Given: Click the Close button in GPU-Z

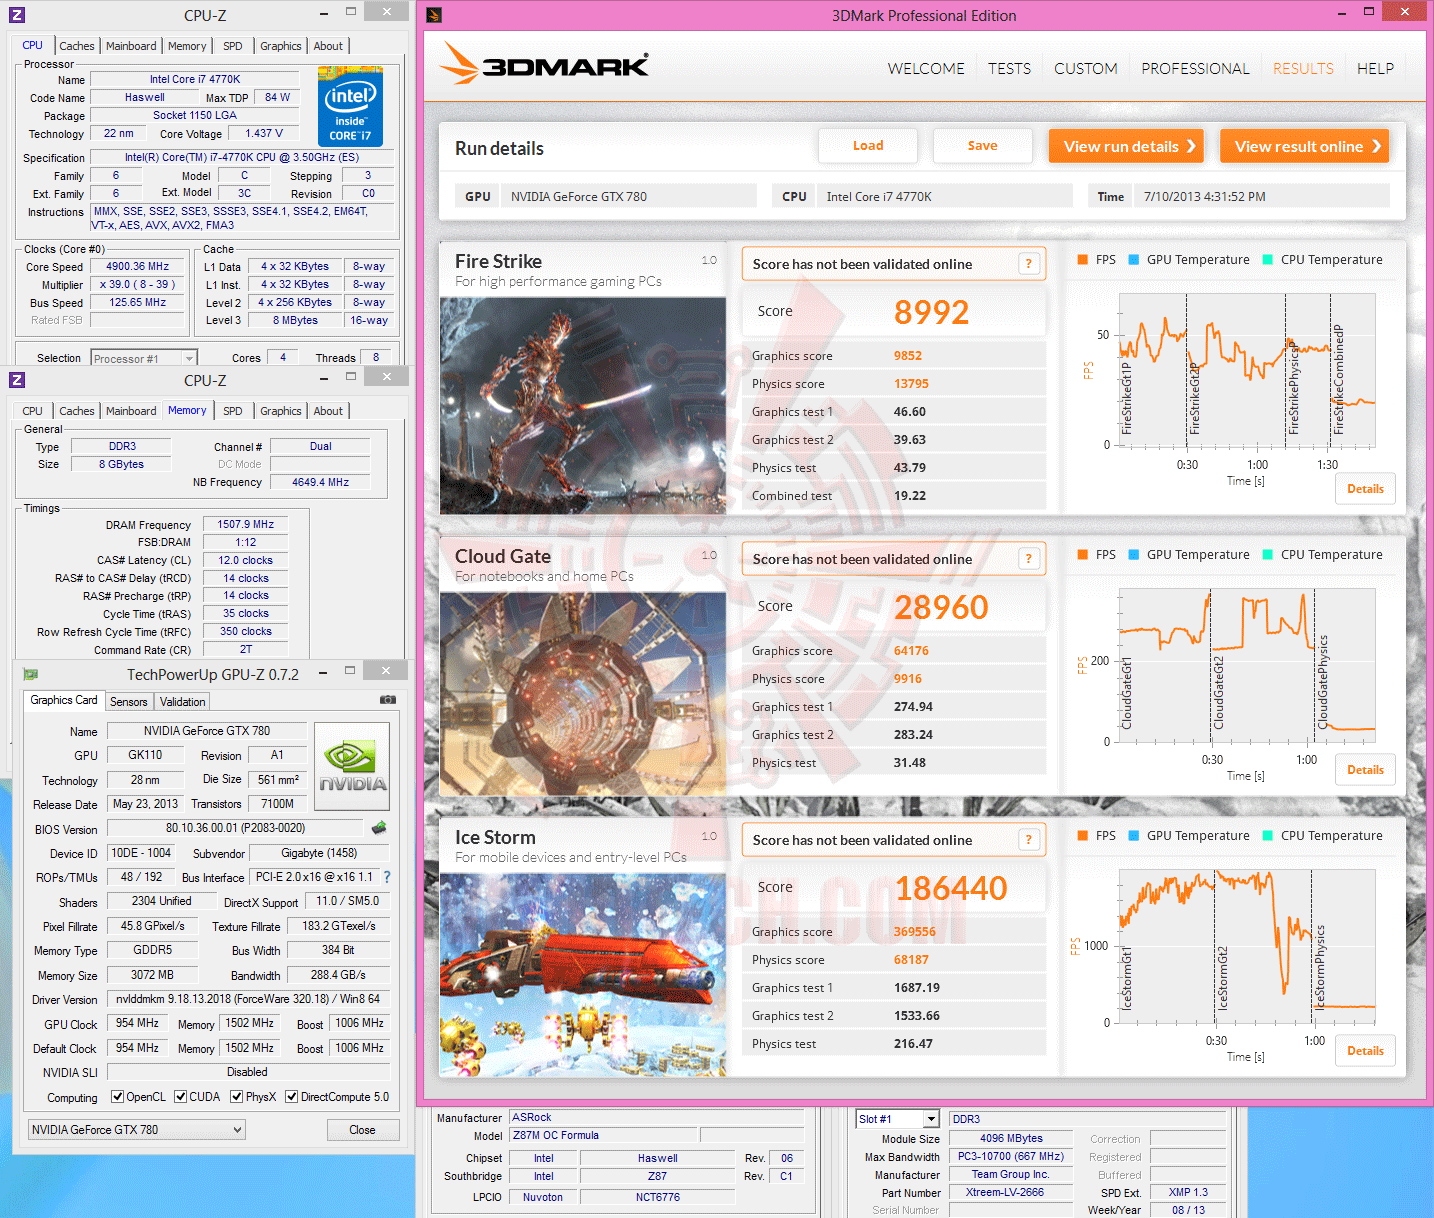Looking at the screenshot, I should point(363,1130).
